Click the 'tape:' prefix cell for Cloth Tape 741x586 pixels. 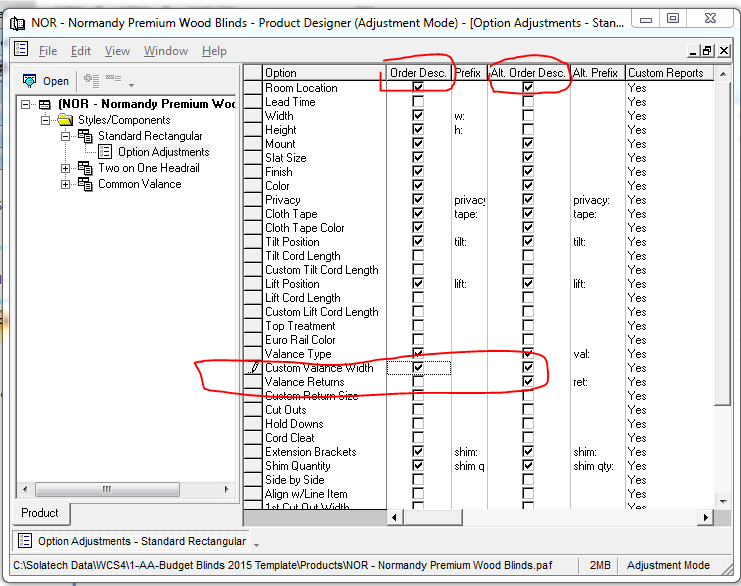[x=469, y=214]
